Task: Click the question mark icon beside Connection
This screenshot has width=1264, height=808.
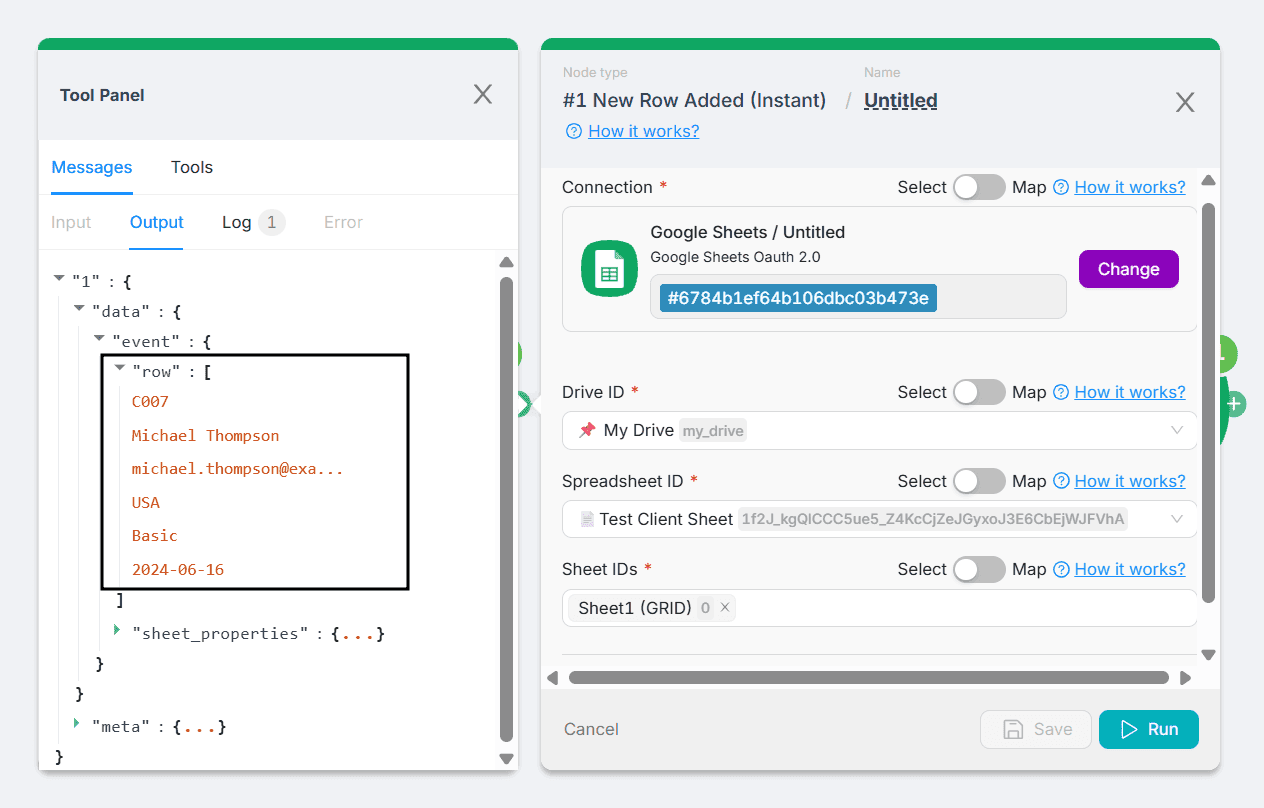Action: click(x=1061, y=187)
